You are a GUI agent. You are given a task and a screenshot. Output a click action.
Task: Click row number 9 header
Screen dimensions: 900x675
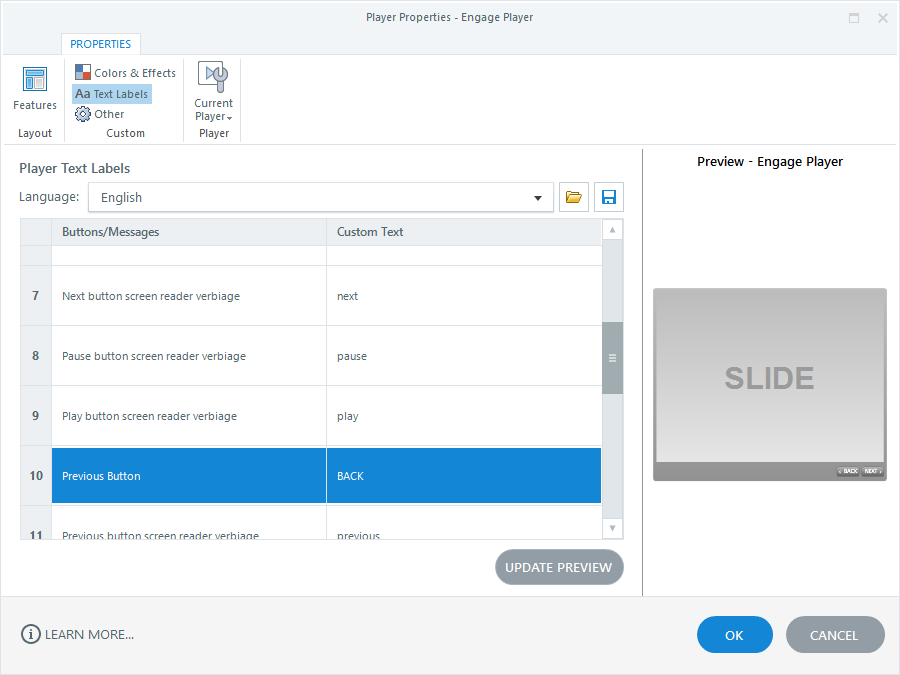click(36, 416)
